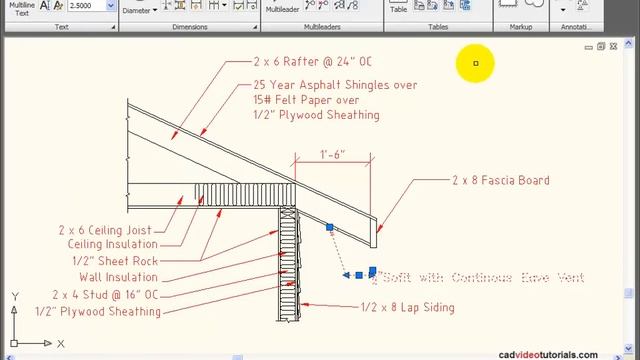640x360 pixels.
Task: Select the '1/2" Sheet Rock' label
Action: [x=115, y=261]
